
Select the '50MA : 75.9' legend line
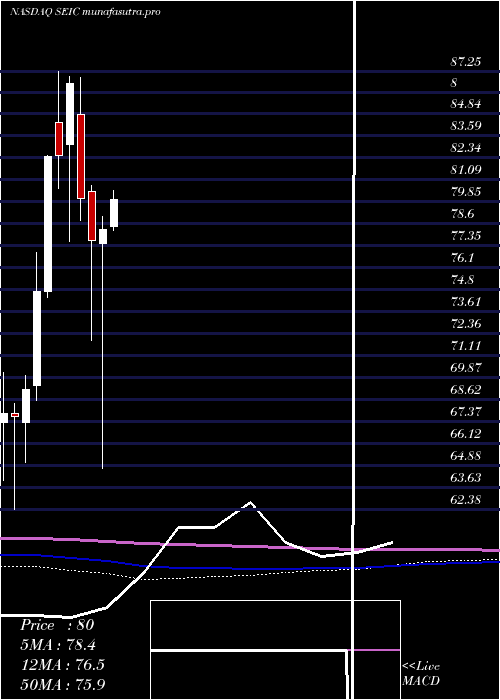[x=63, y=684]
